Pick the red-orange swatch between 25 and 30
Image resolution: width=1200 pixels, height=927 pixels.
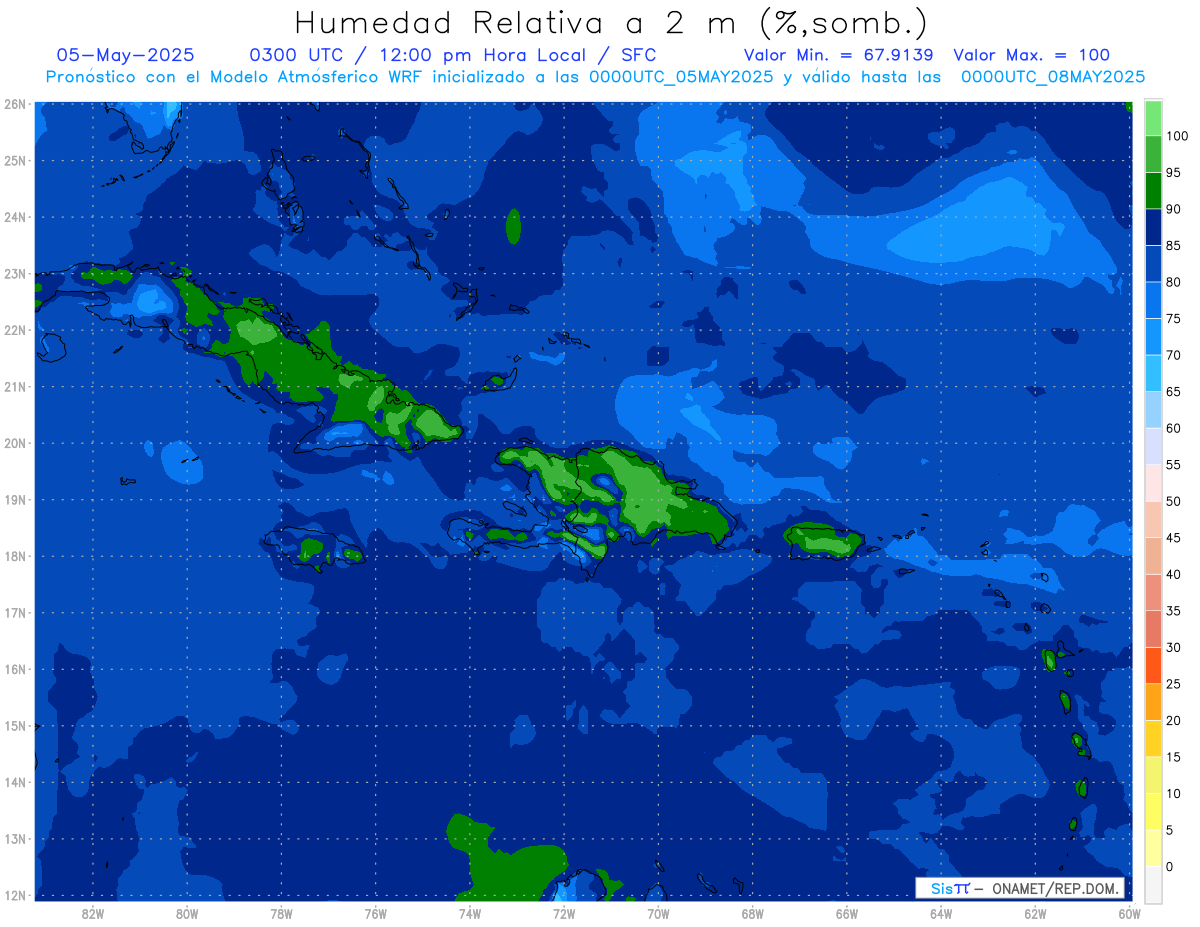[1153, 666]
